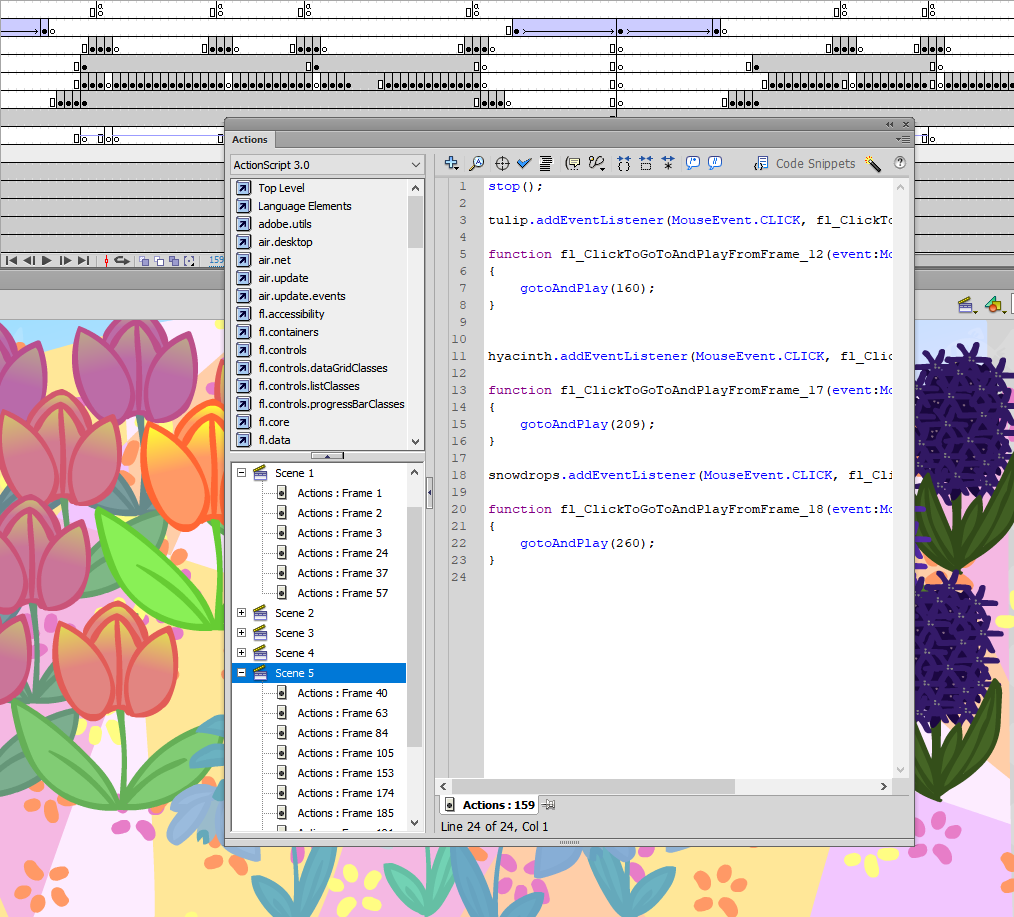This screenshot has height=917, width=1014.
Task: Click Apply block comment icon
Action: click(693, 163)
